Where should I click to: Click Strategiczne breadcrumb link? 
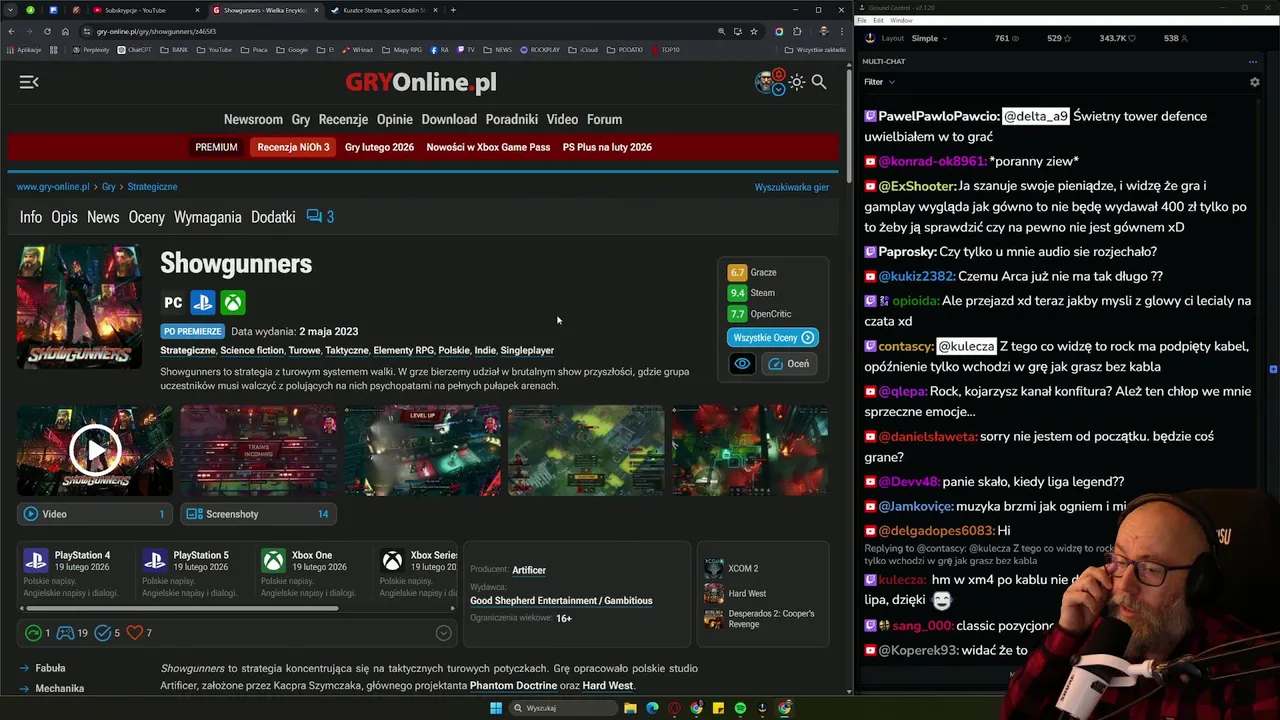tap(152, 187)
